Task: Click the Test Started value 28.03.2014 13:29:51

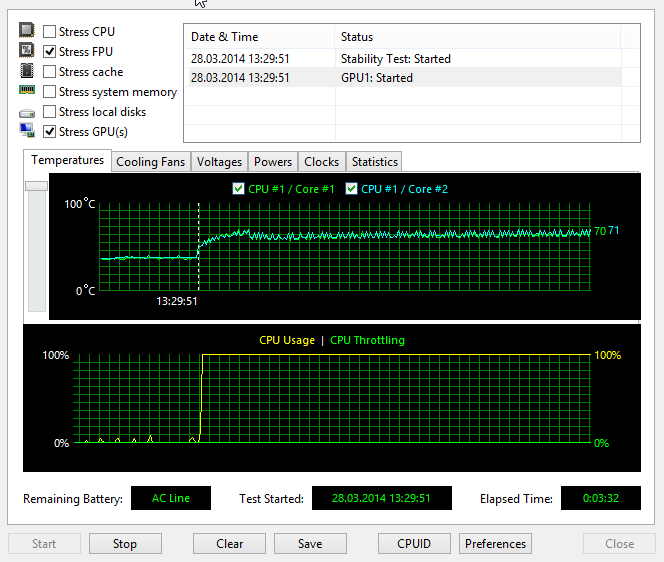Action: click(x=382, y=498)
